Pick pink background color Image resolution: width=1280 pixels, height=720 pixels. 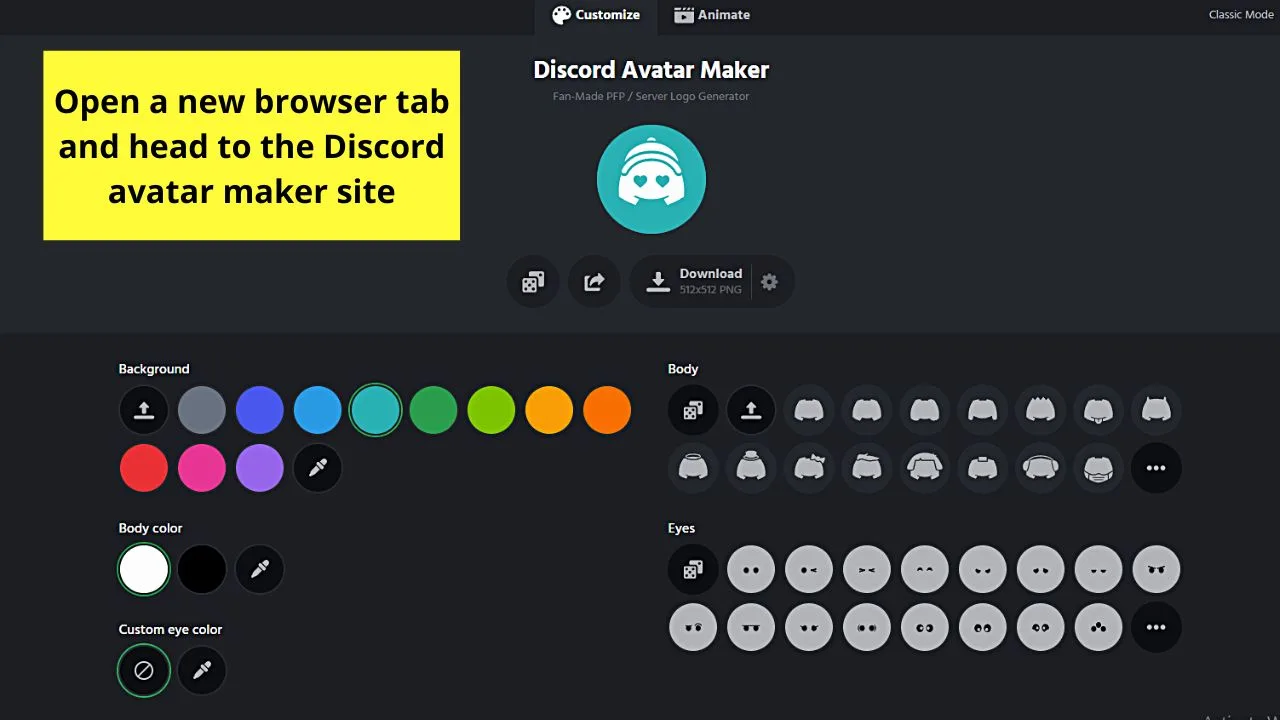point(202,468)
